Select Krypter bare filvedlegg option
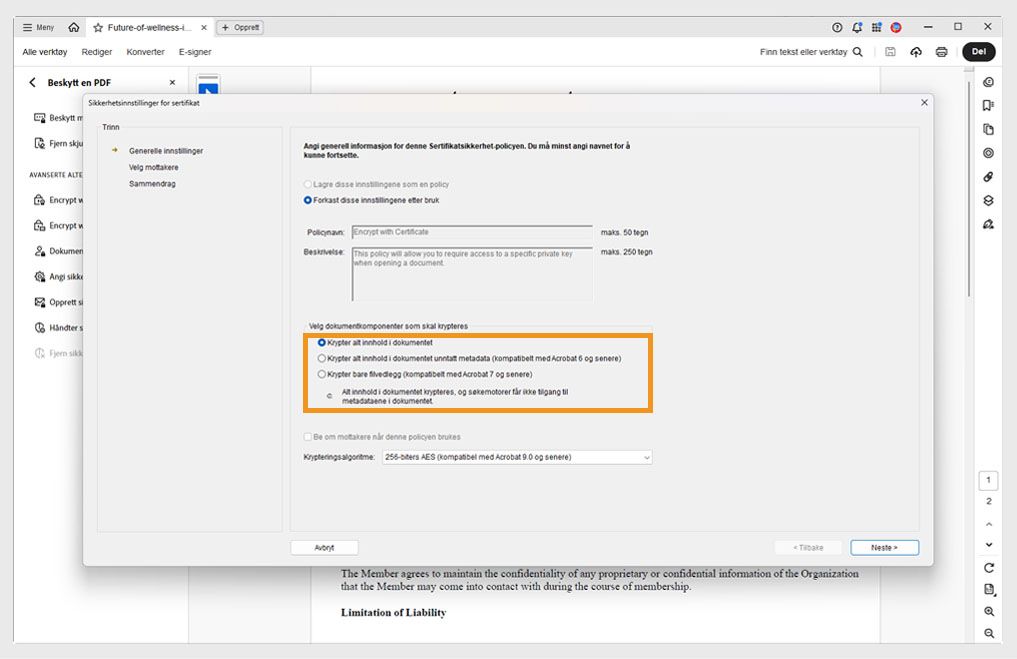Screen dimensions: 1017x659 (x=425, y=374)
